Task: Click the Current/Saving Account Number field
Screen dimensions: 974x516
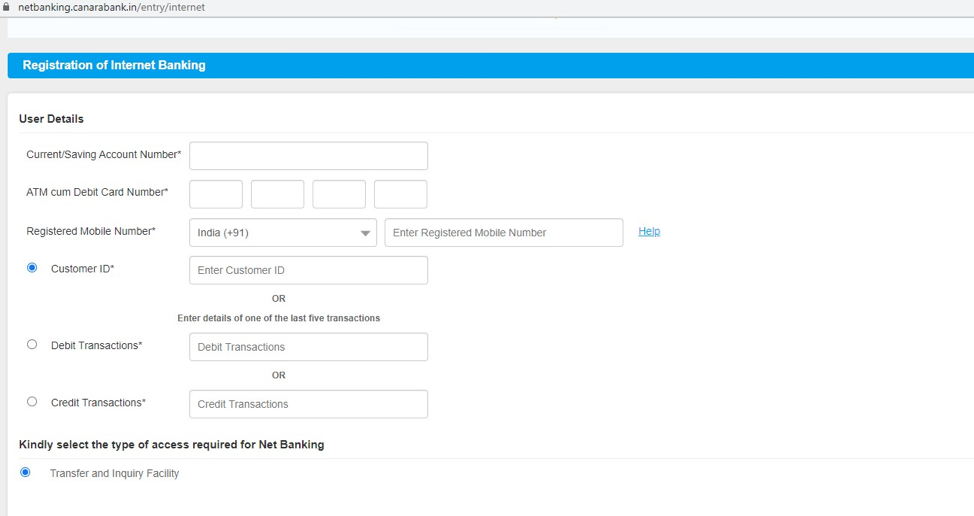Action: click(x=308, y=156)
